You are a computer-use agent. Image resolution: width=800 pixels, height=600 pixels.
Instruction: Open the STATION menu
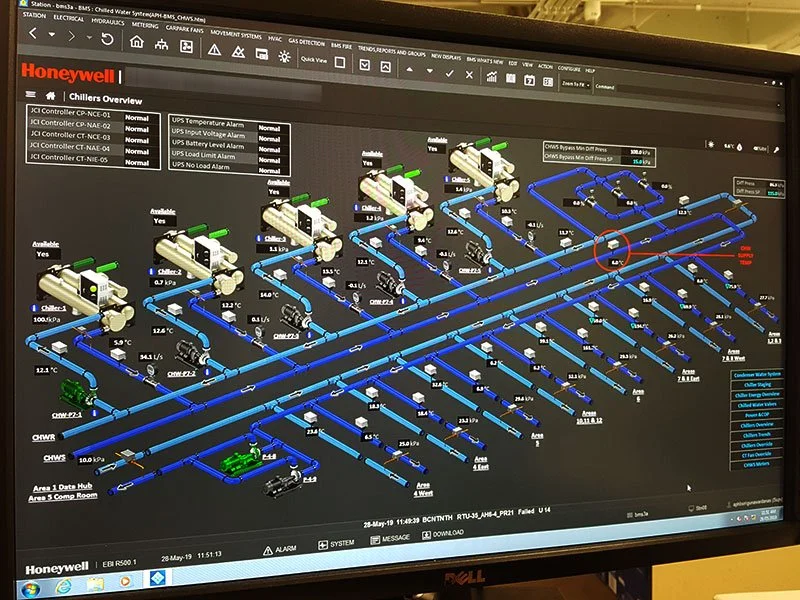[x=34, y=15]
